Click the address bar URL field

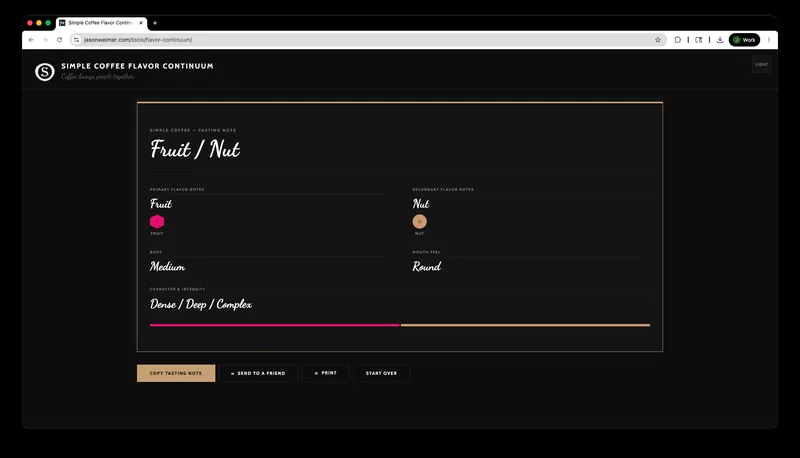click(x=367, y=40)
